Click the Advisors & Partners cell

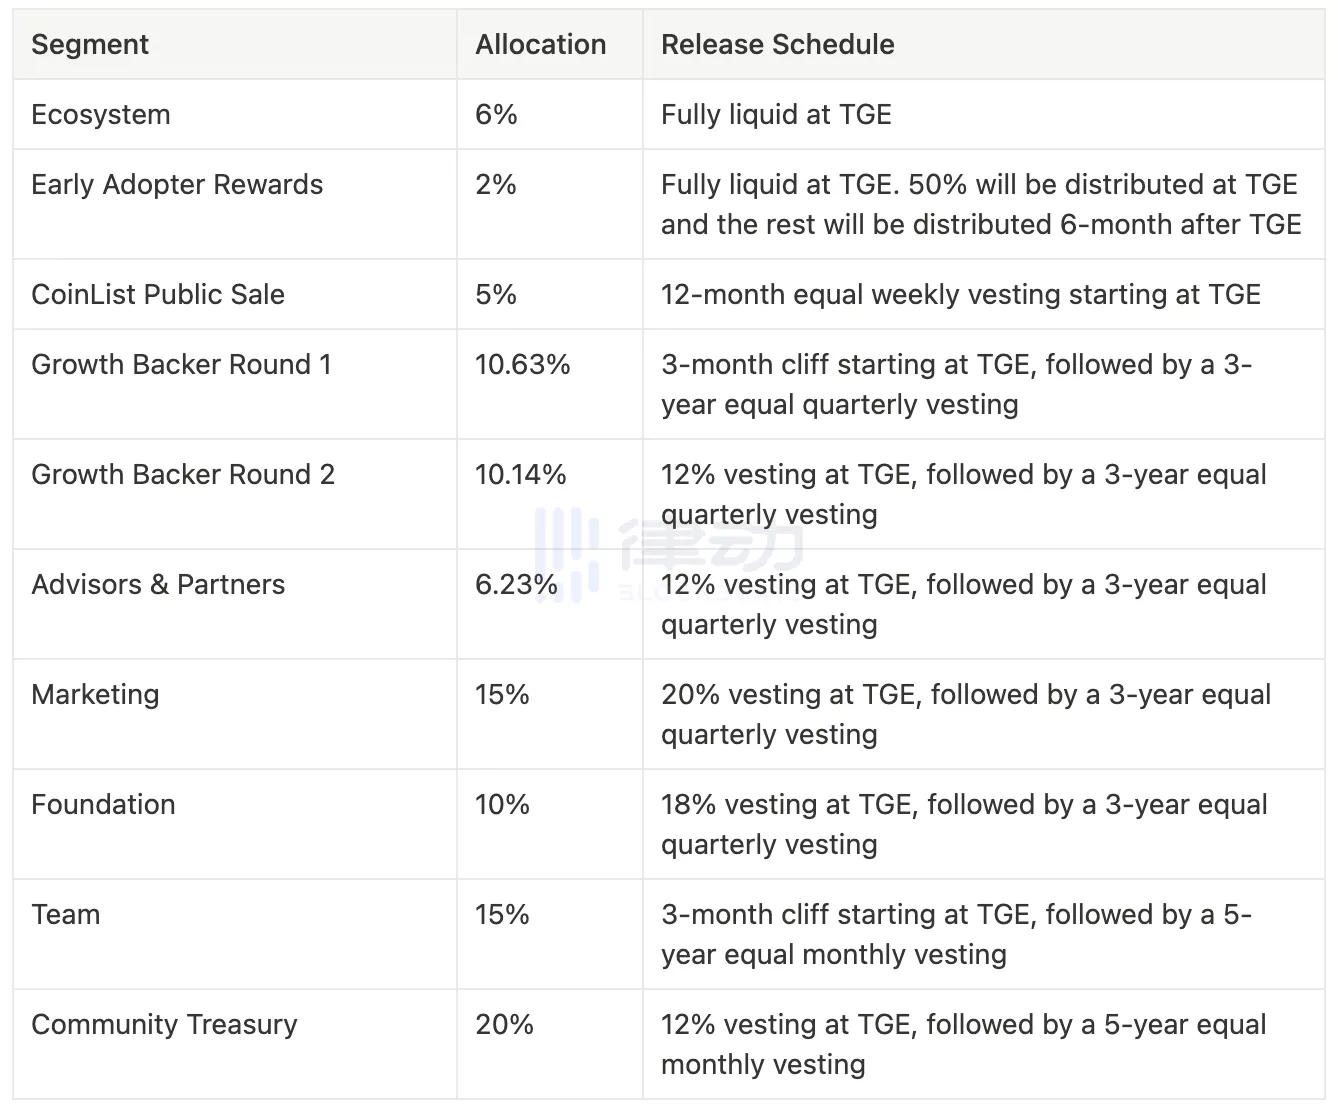[x=158, y=585]
